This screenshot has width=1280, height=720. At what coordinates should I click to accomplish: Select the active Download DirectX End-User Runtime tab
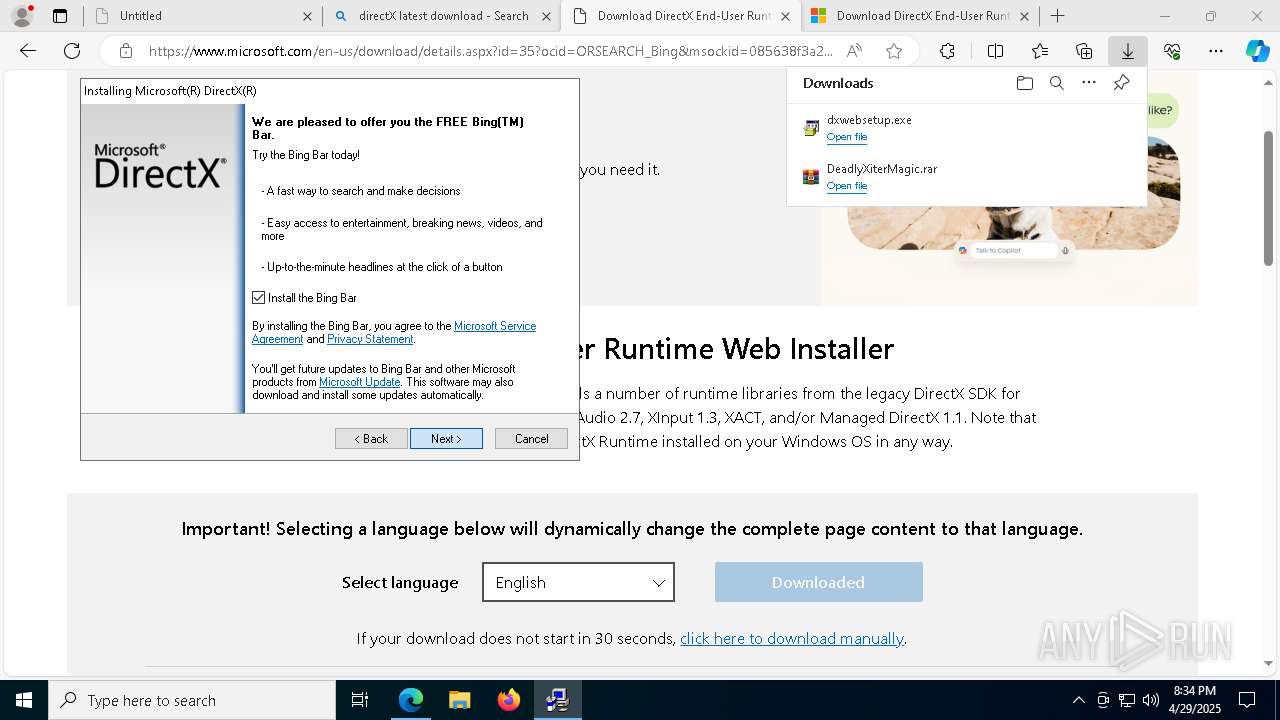point(682,16)
